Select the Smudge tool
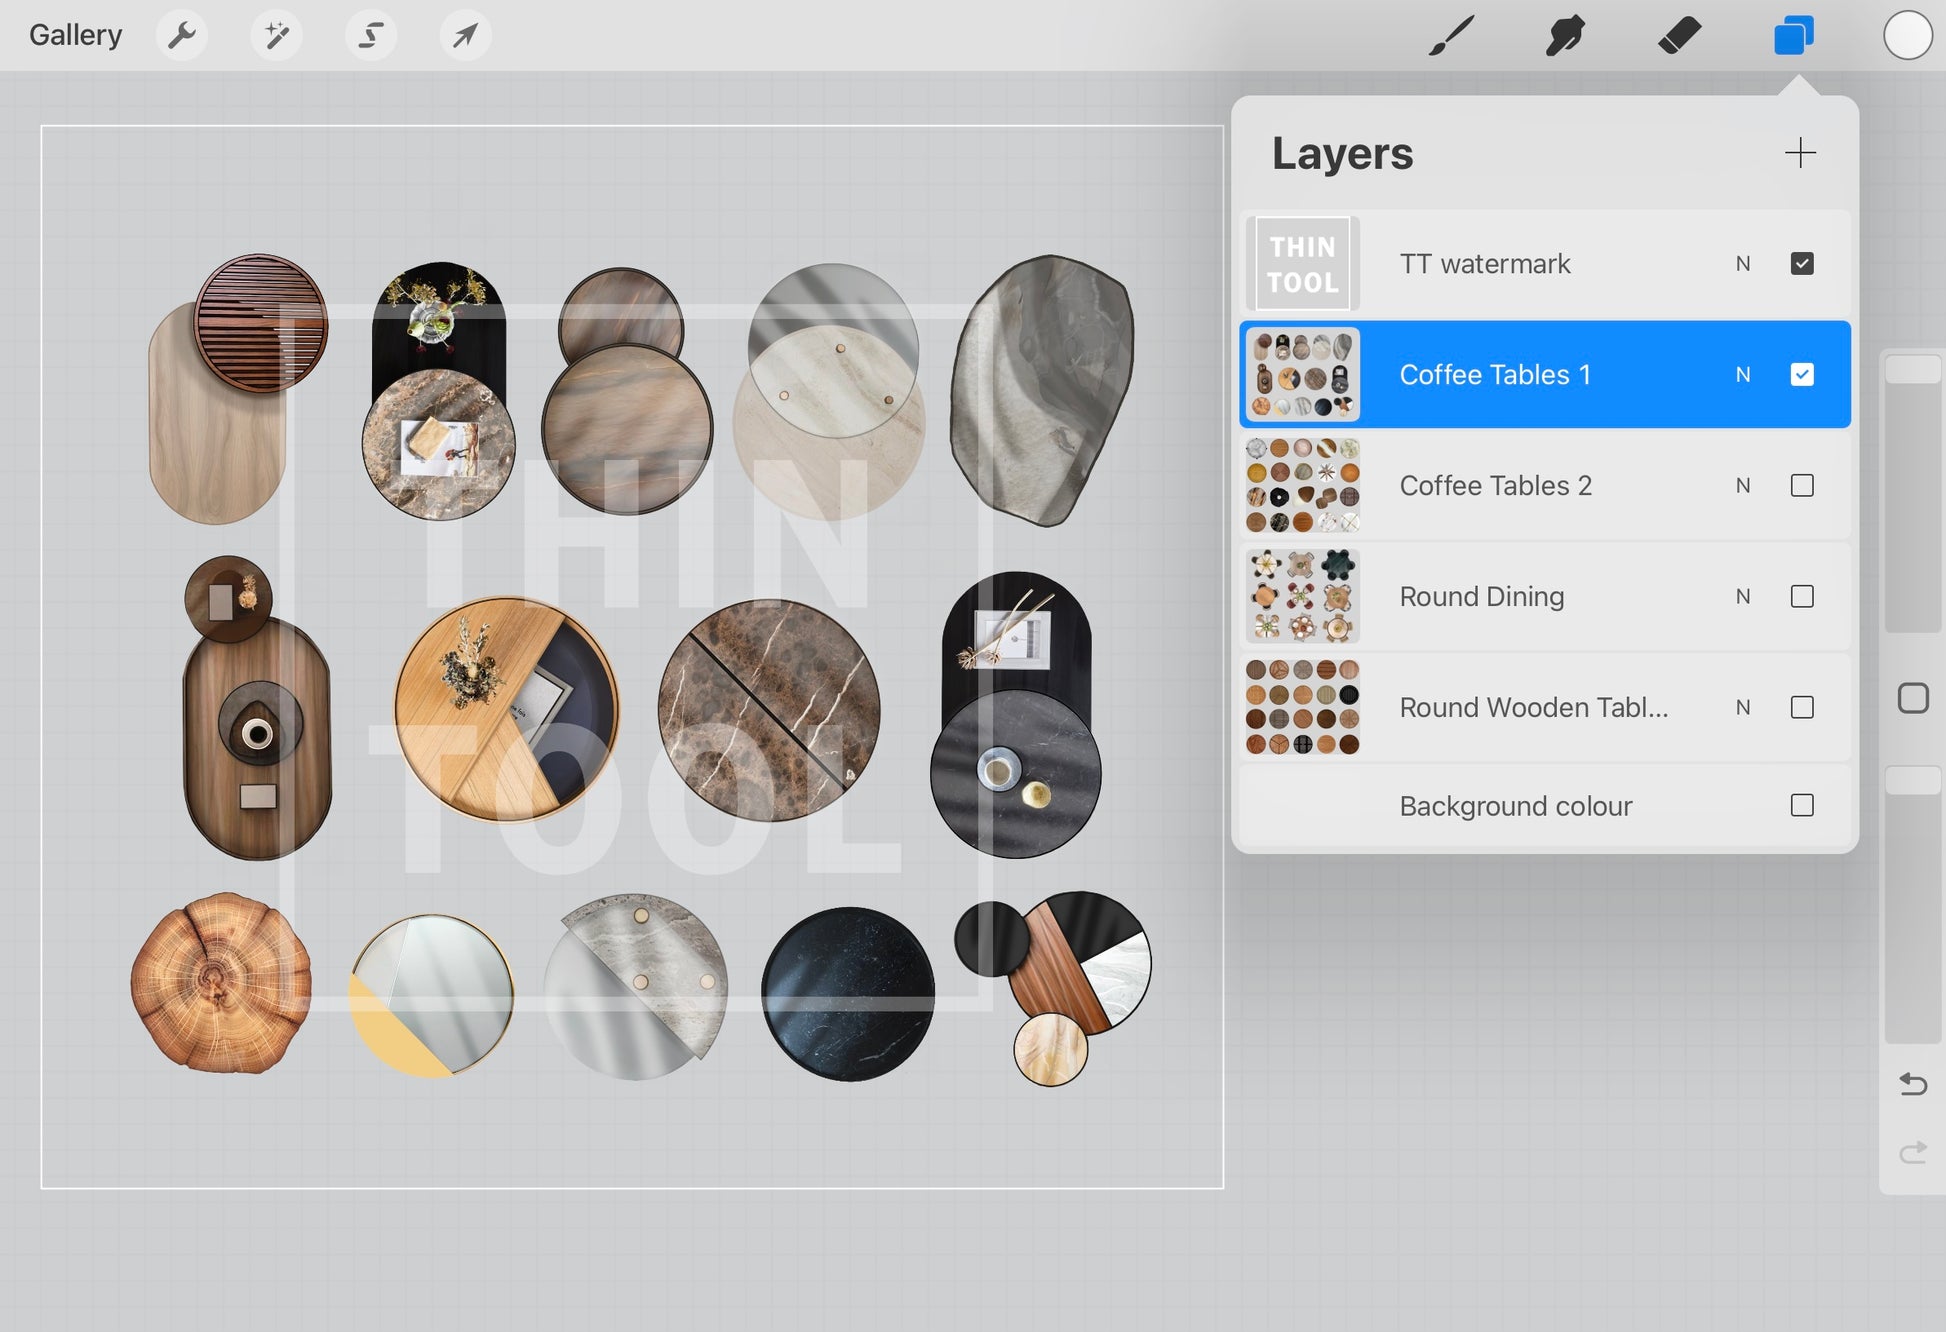1946x1332 pixels. 1565,36
